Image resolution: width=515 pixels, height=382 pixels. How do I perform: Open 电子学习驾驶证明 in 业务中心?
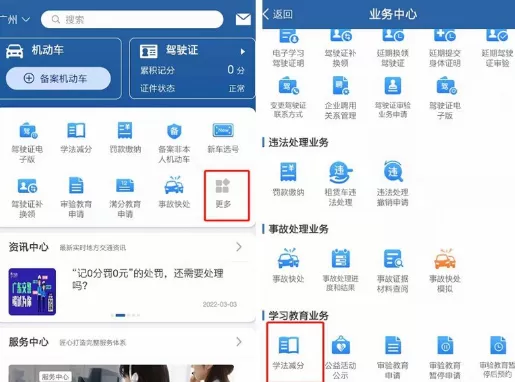click(288, 48)
